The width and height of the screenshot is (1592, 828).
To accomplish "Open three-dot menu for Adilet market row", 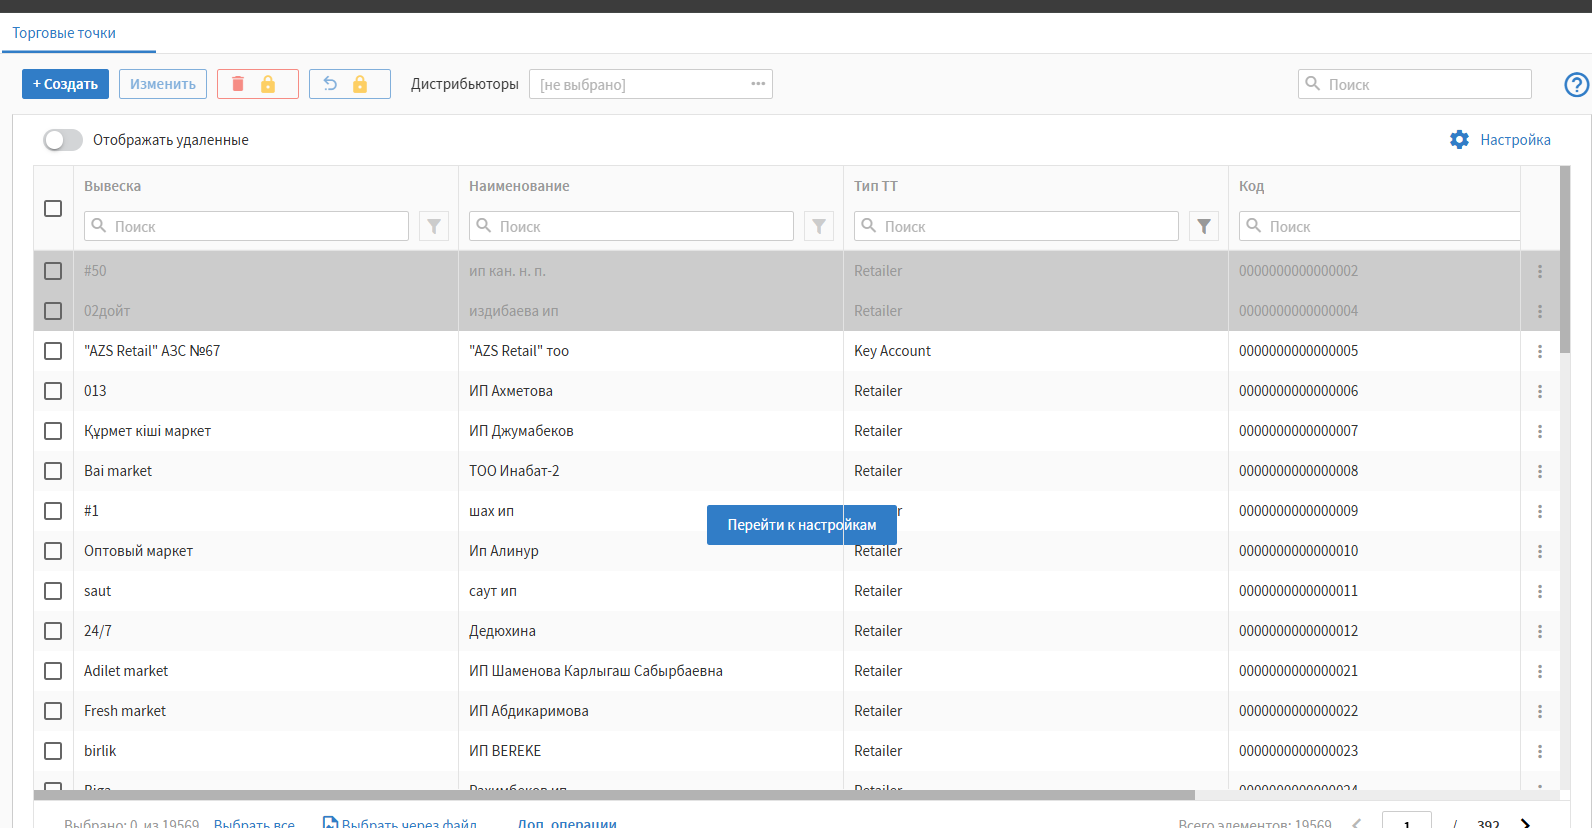I will (x=1540, y=671).
